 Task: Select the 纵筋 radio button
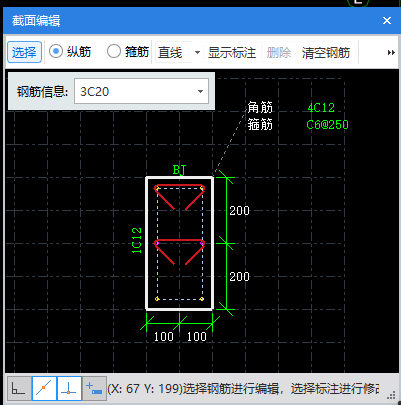(56, 52)
